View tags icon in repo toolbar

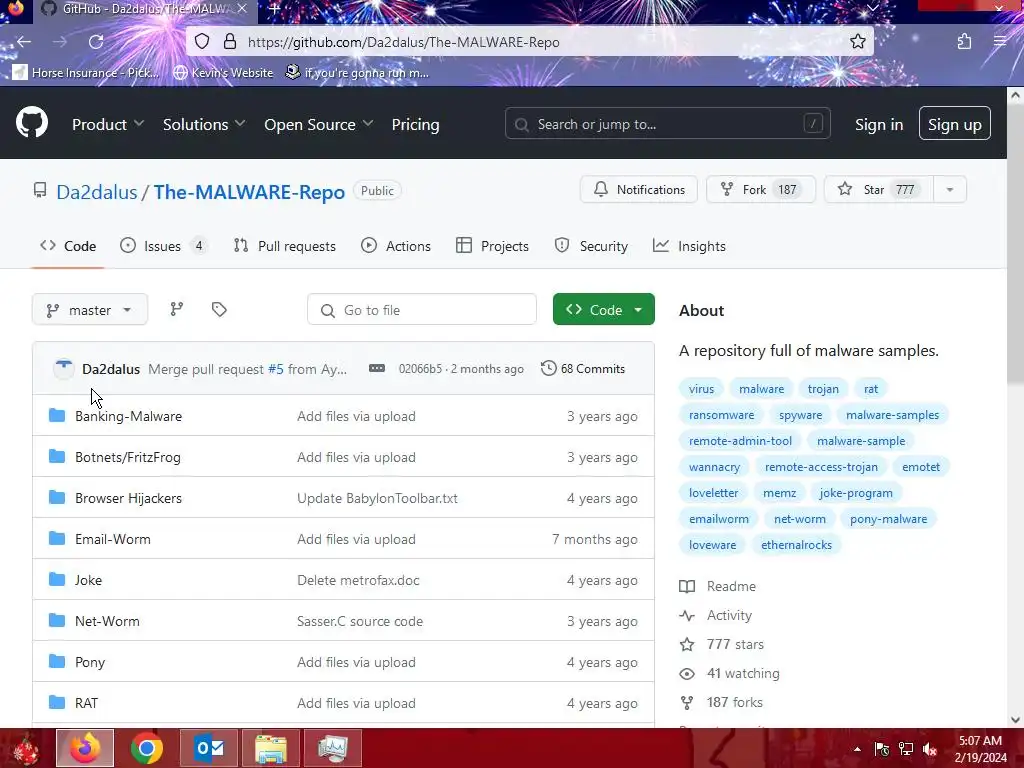tap(219, 309)
